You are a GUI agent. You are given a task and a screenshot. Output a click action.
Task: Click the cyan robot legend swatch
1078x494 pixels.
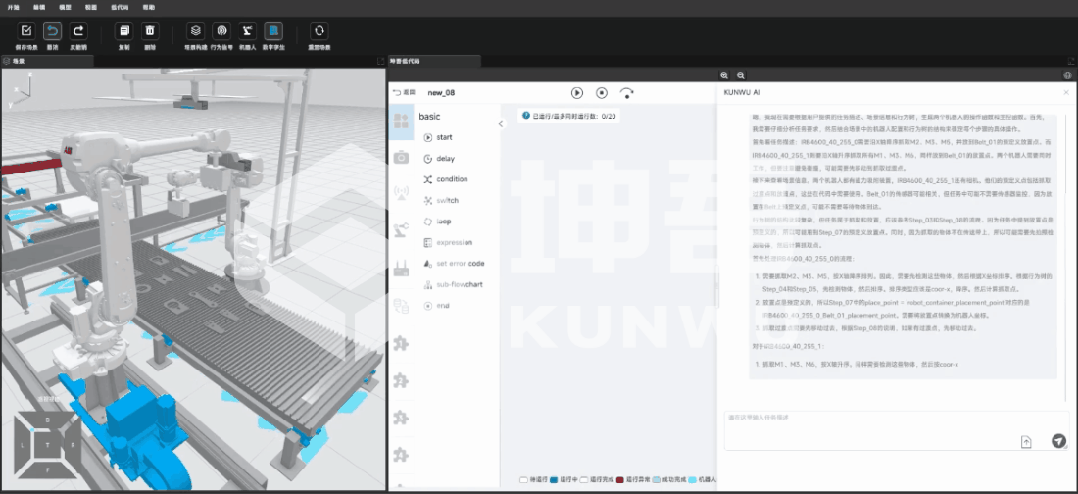point(692,479)
